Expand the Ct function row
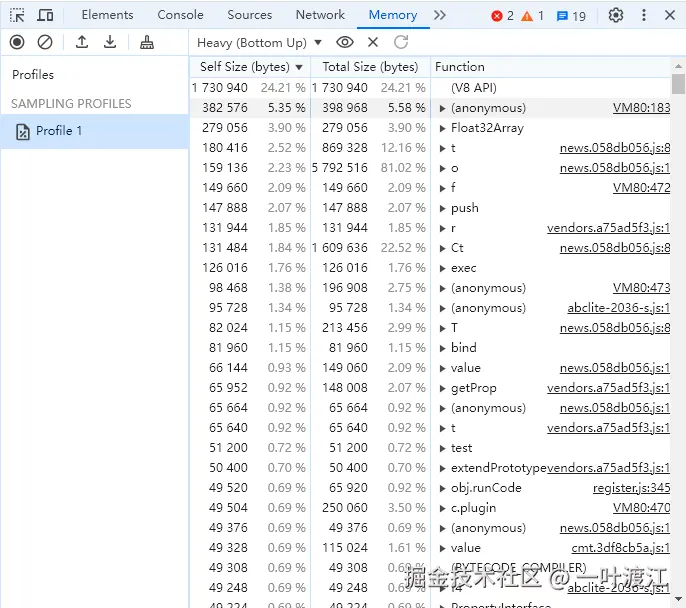The image size is (686, 608). pos(442,248)
